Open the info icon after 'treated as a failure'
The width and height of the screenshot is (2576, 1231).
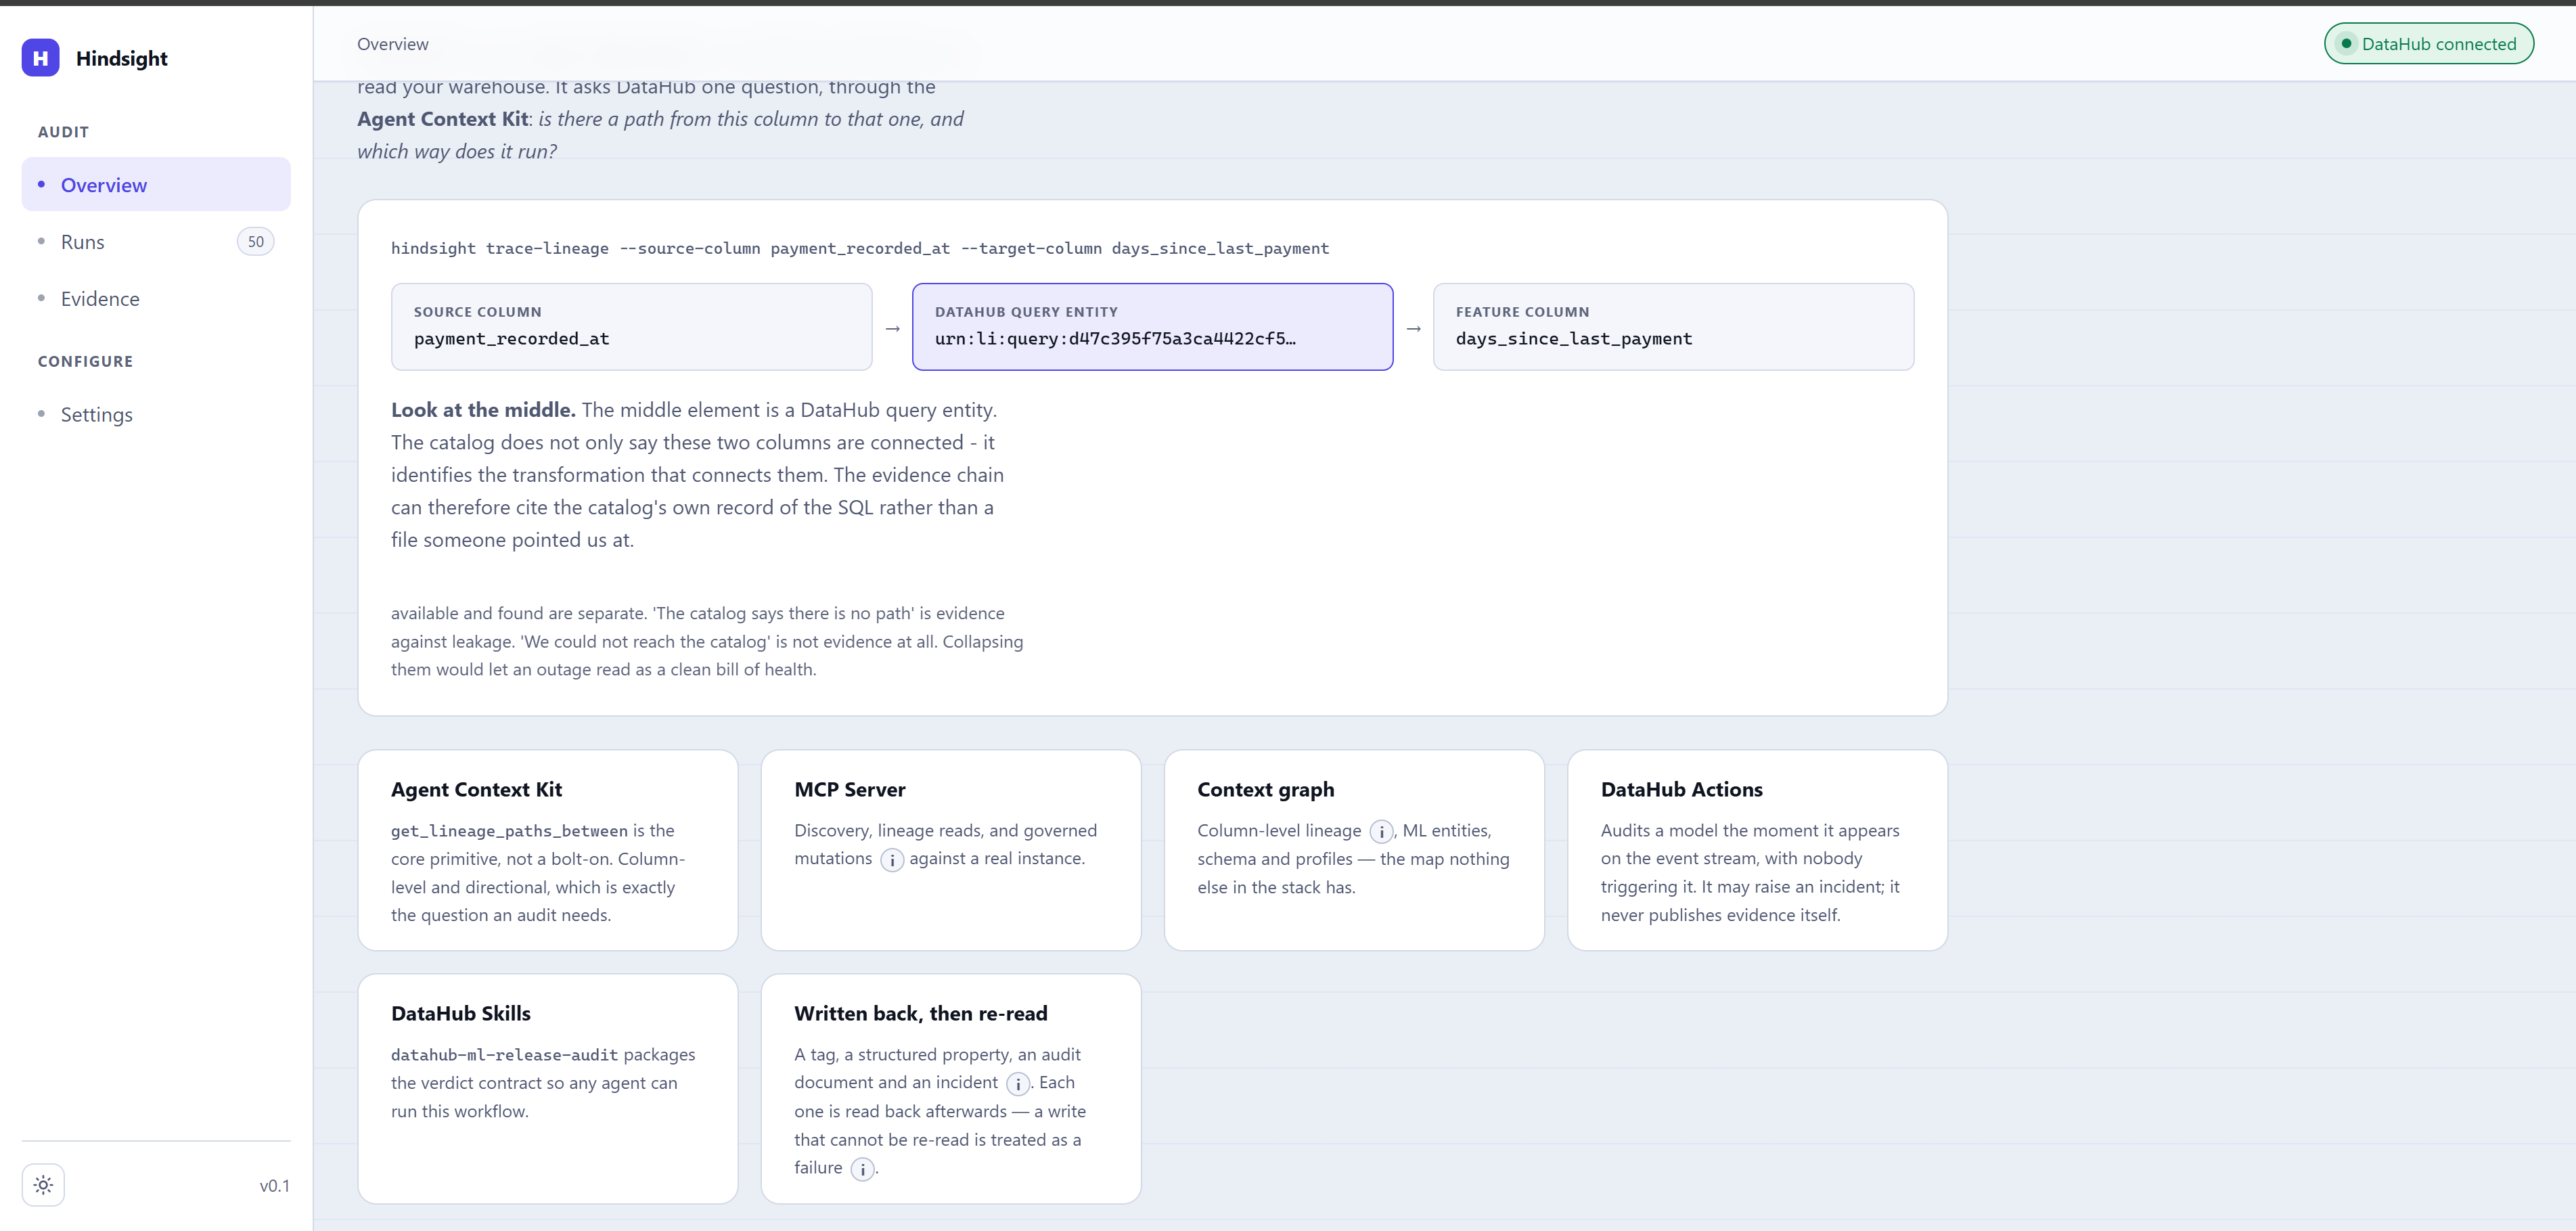[x=862, y=1169]
